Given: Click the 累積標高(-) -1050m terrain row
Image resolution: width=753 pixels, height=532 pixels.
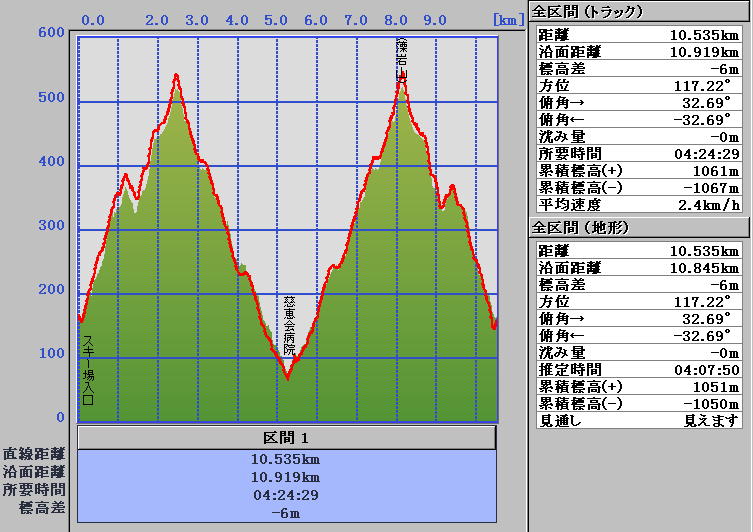Looking at the screenshot, I should tap(640, 404).
